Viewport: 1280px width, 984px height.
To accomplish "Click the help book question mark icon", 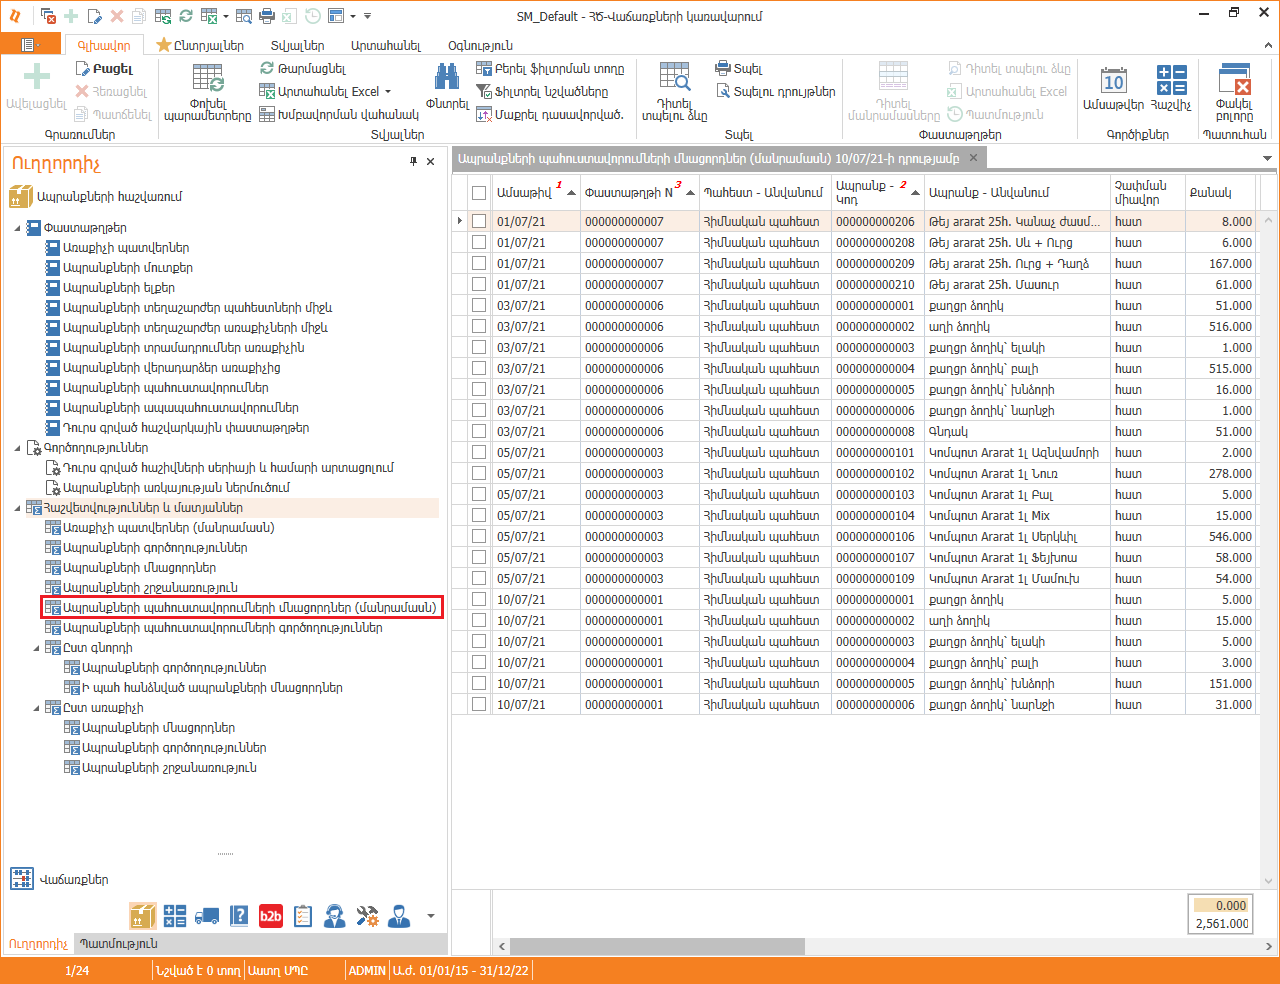I will coord(239,915).
